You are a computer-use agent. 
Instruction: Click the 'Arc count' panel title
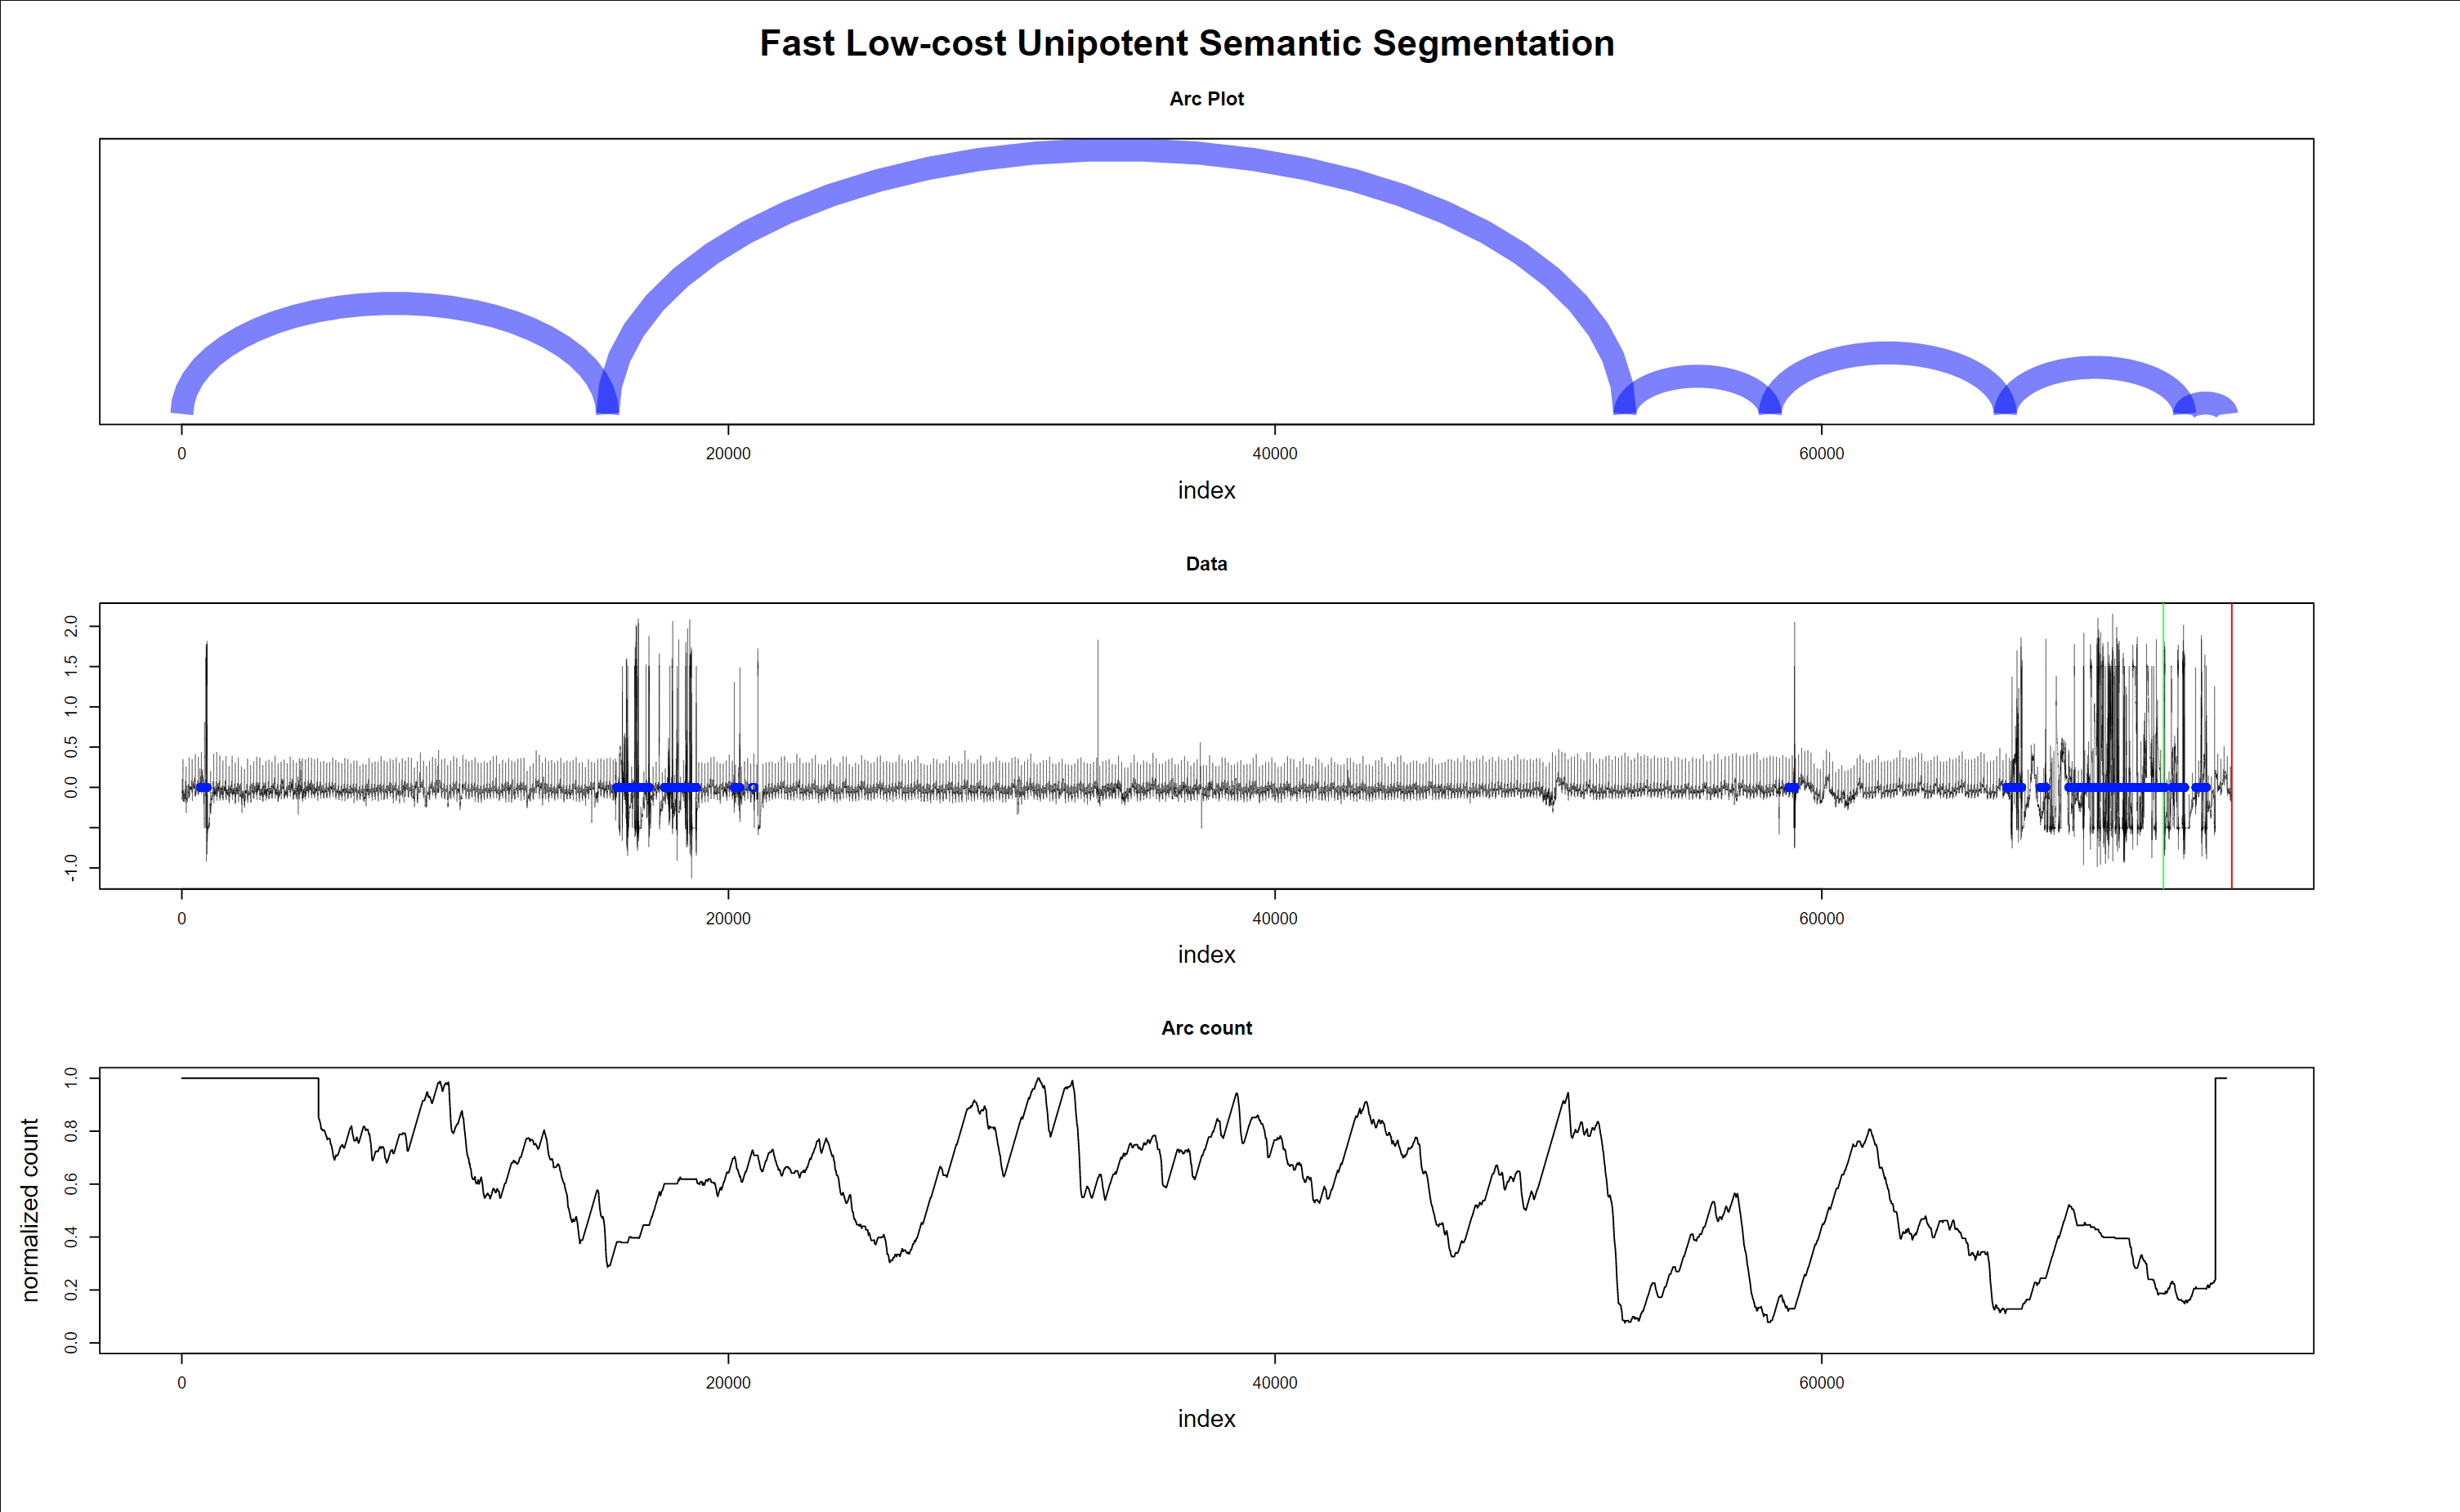pos(1206,1028)
